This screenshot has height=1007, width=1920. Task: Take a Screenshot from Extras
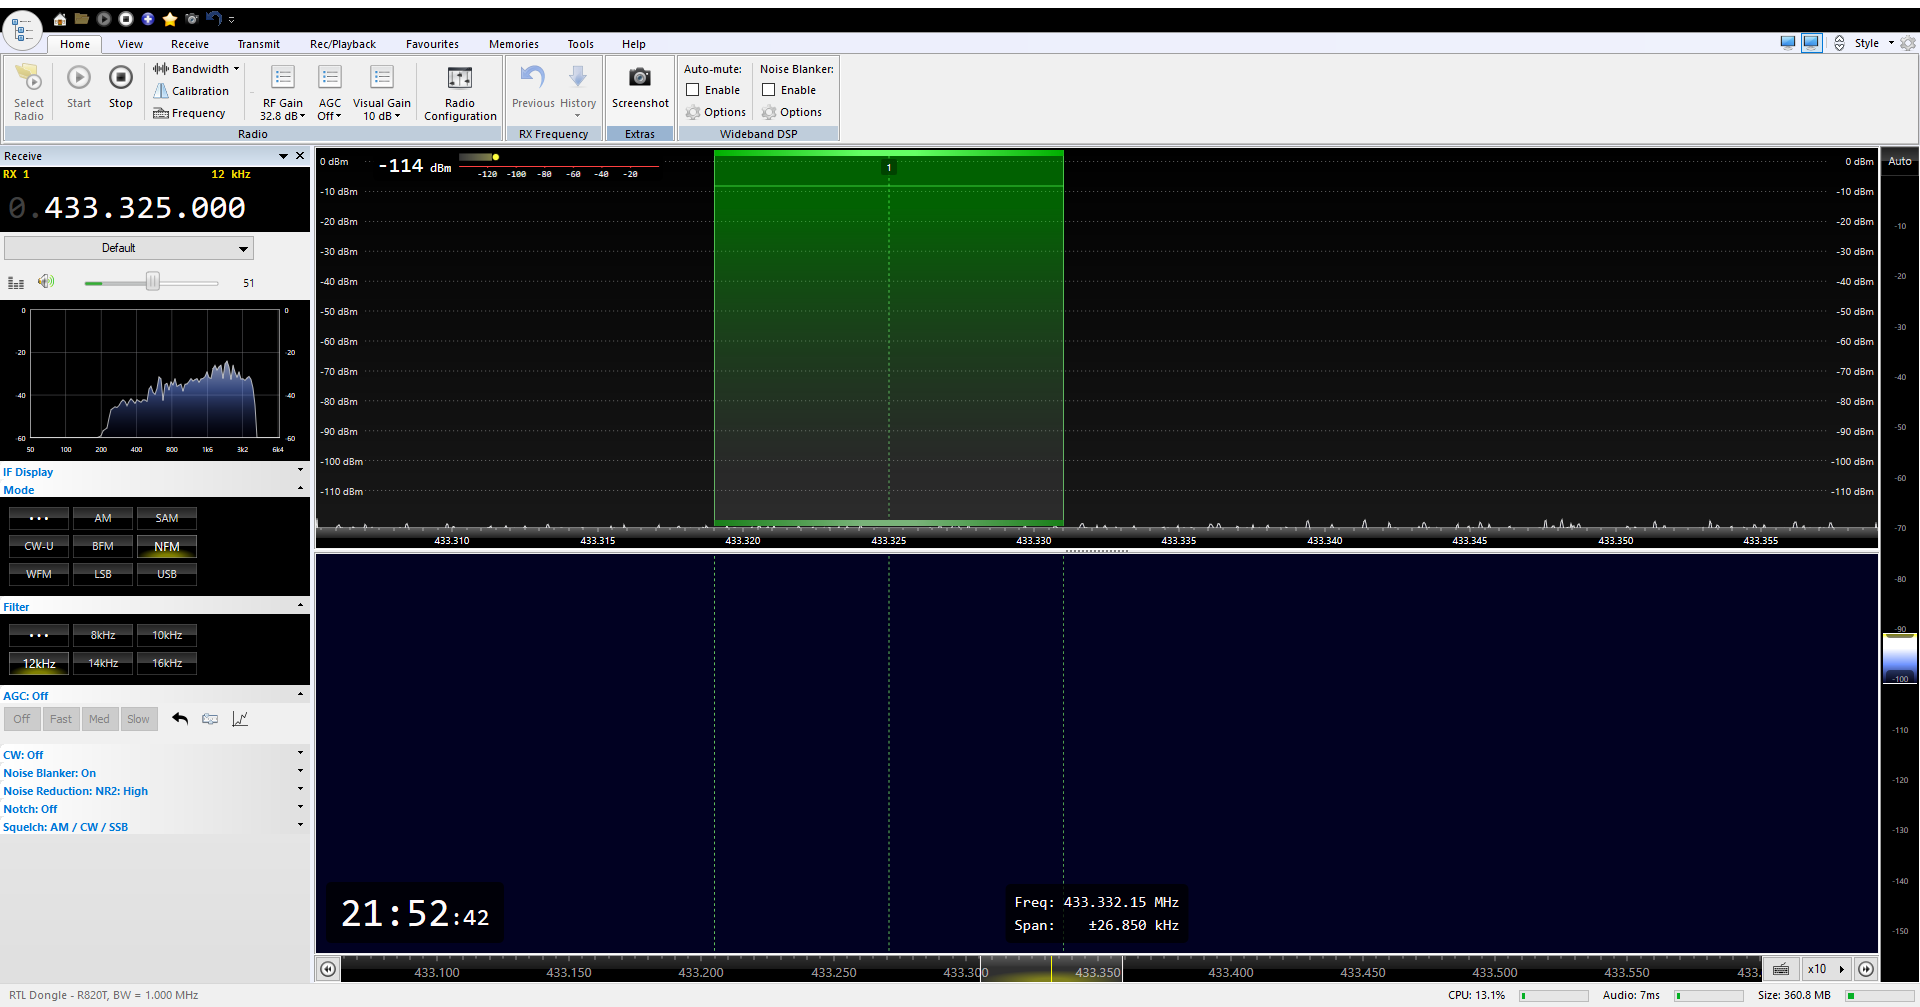coord(640,87)
